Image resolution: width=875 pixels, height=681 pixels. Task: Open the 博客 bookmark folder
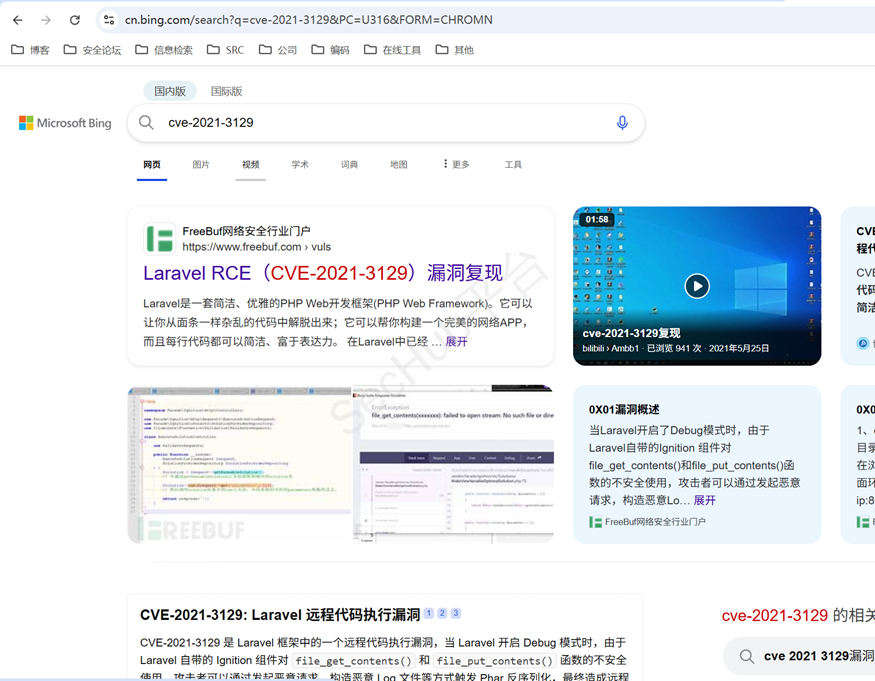pyautogui.click(x=31, y=50)
